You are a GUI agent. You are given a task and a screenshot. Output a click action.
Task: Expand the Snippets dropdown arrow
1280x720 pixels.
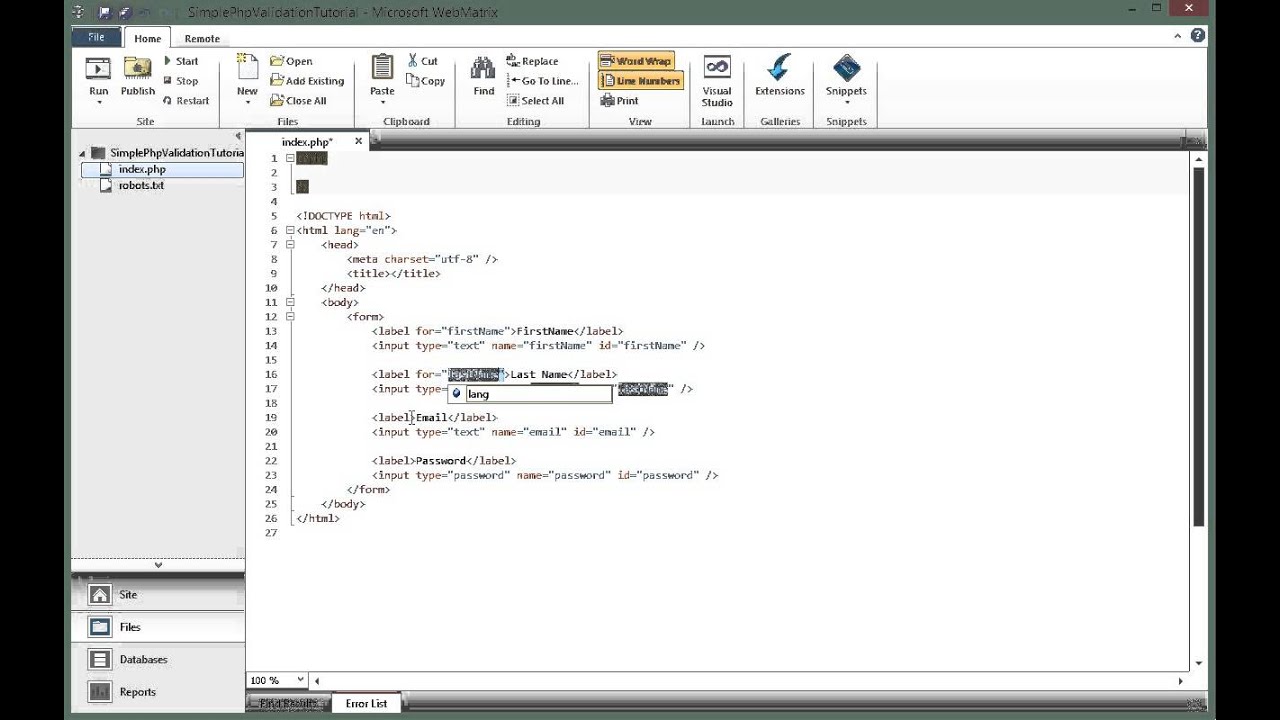pos(846,102)
